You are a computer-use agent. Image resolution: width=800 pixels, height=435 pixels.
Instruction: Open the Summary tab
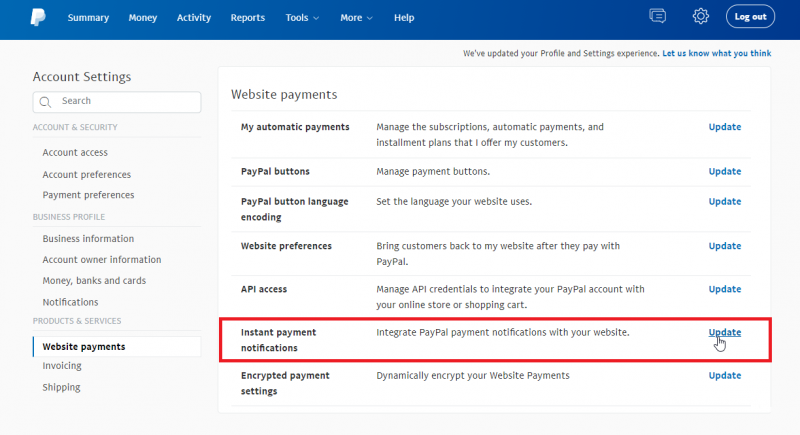[88, 17]
